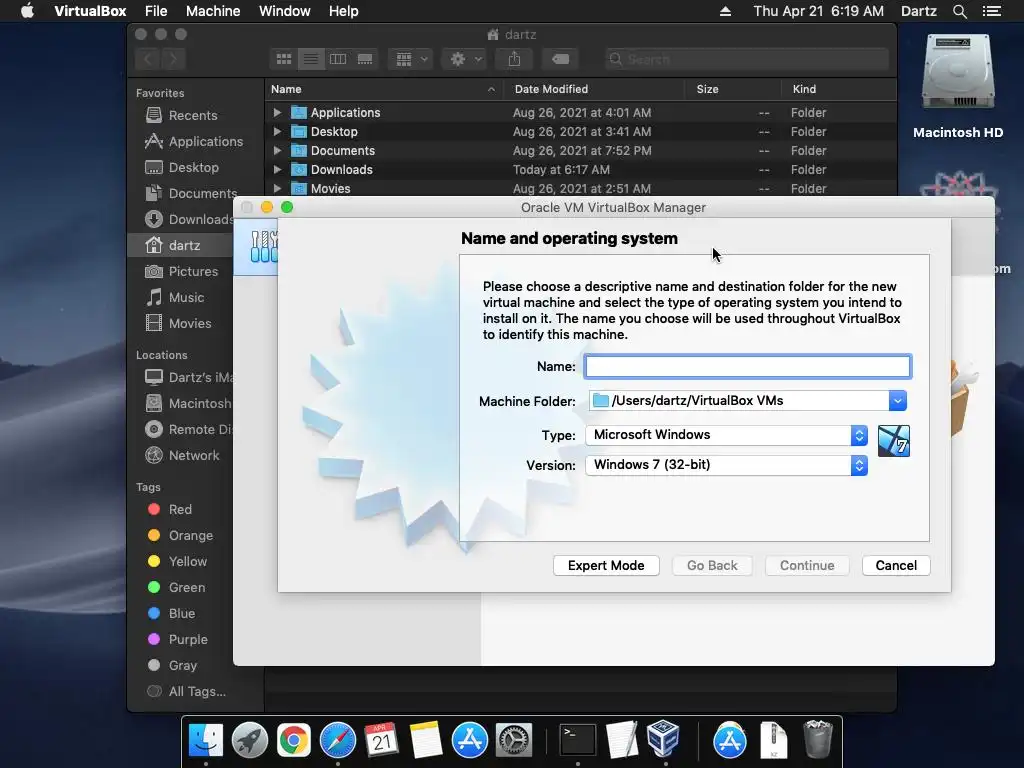Open the File menu
This screenshot has width=1024, height=768.
click(156, 11)
